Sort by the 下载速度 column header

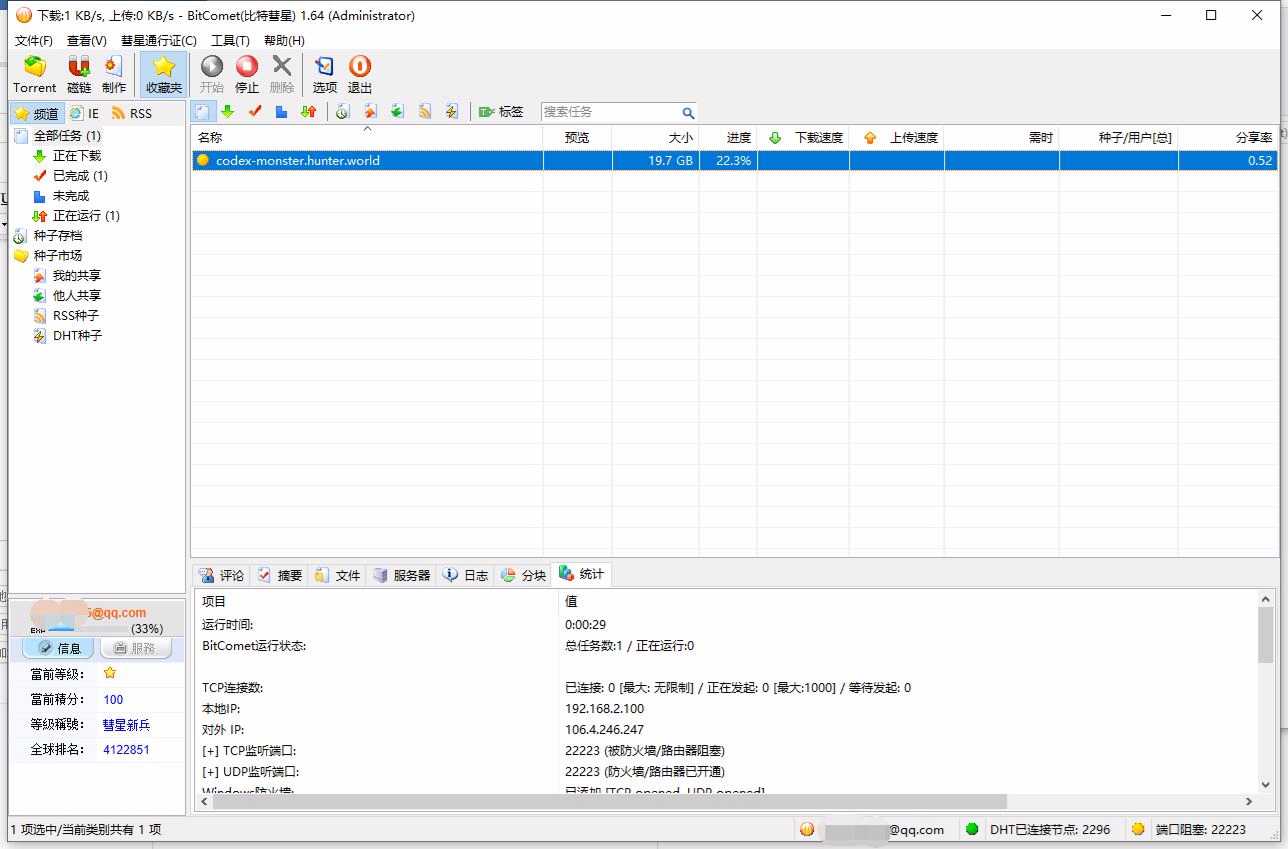(803, 137)
